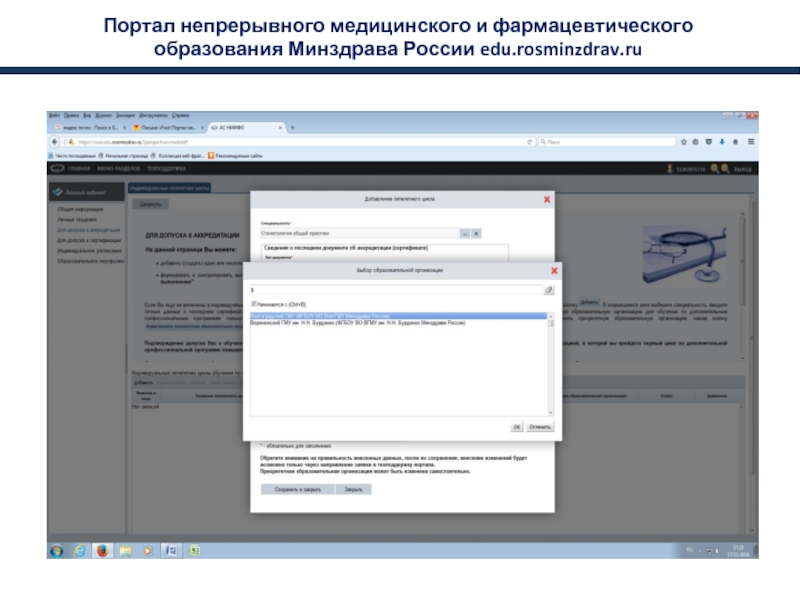Click the Pocket icon in Firefox toolbar

tap(709, 142)
